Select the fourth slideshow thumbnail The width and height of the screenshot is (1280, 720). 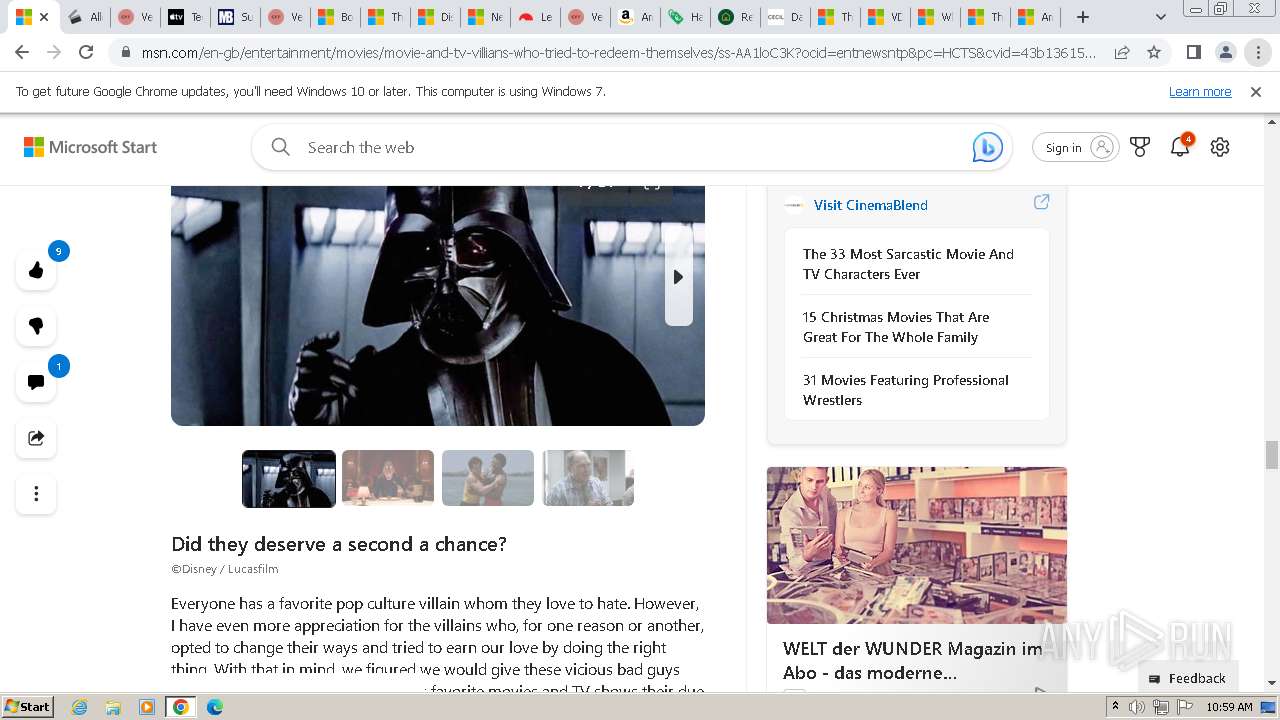click(x=588, y=478)
